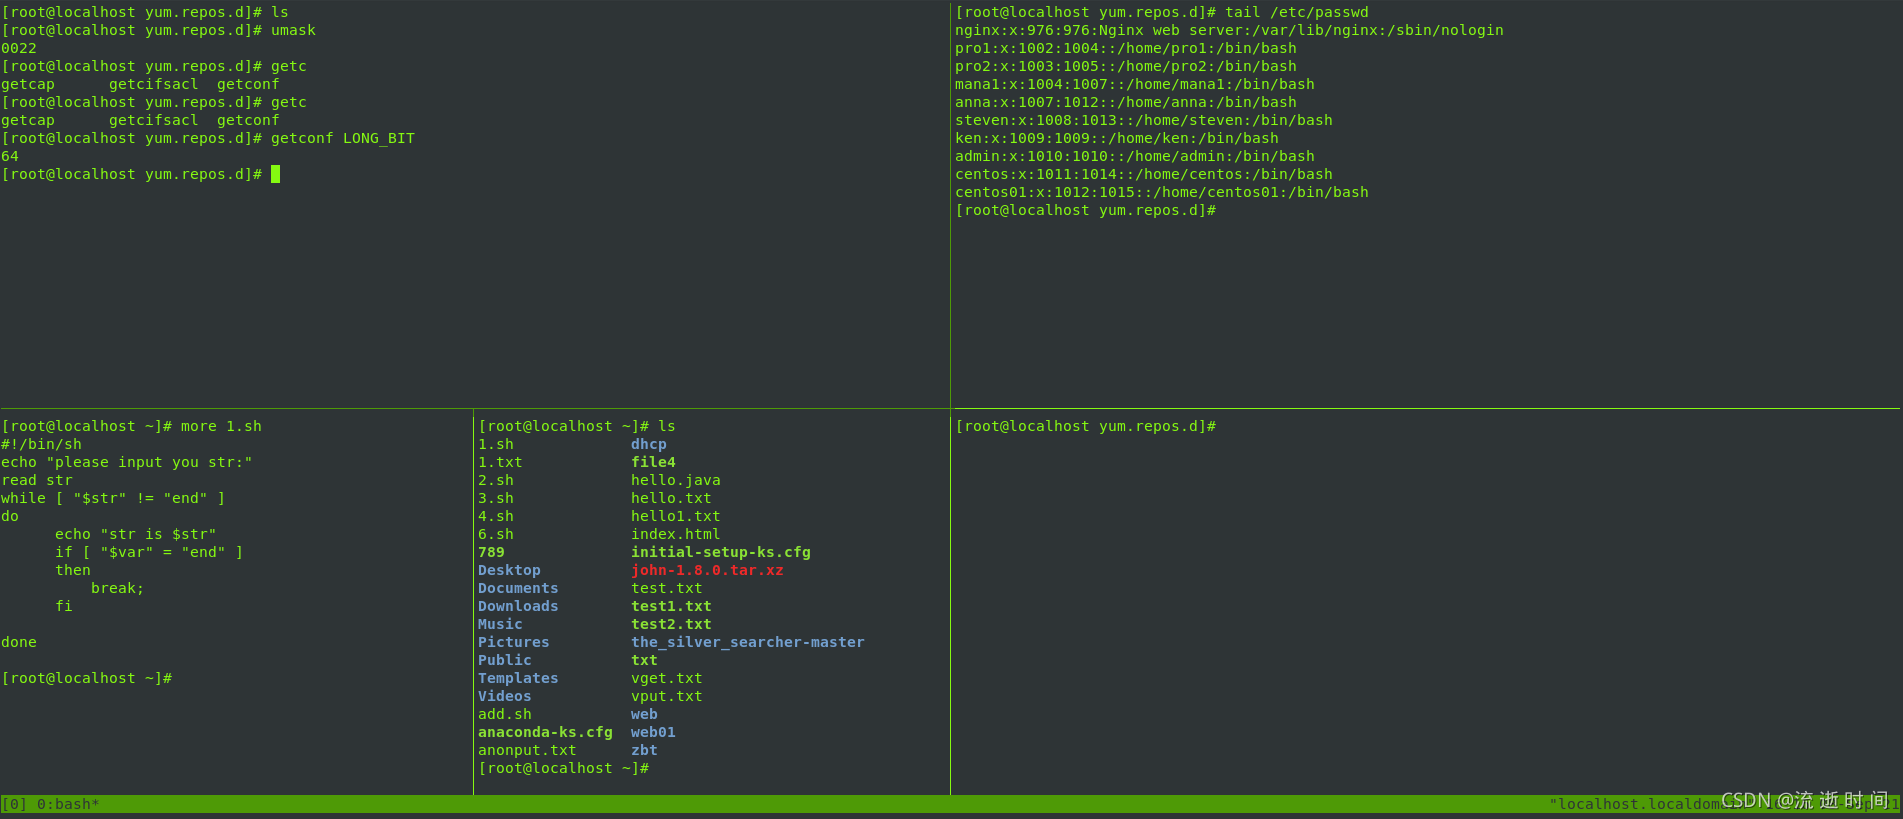The width and height of the screenshot is (1903, 819).
Task: Select the centos:x:1011 passwd line
Action: pyautogui.click(x=1144, y=174)
